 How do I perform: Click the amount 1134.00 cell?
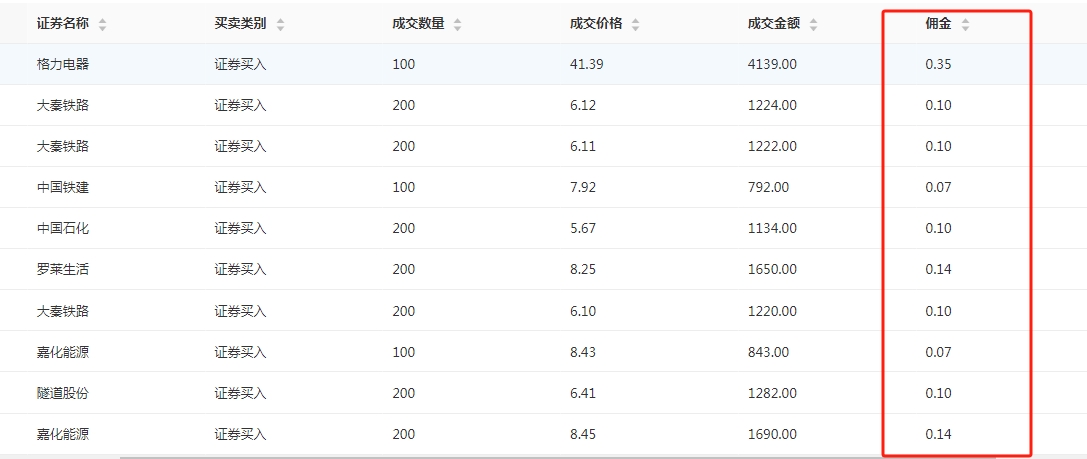click(772, 228)
